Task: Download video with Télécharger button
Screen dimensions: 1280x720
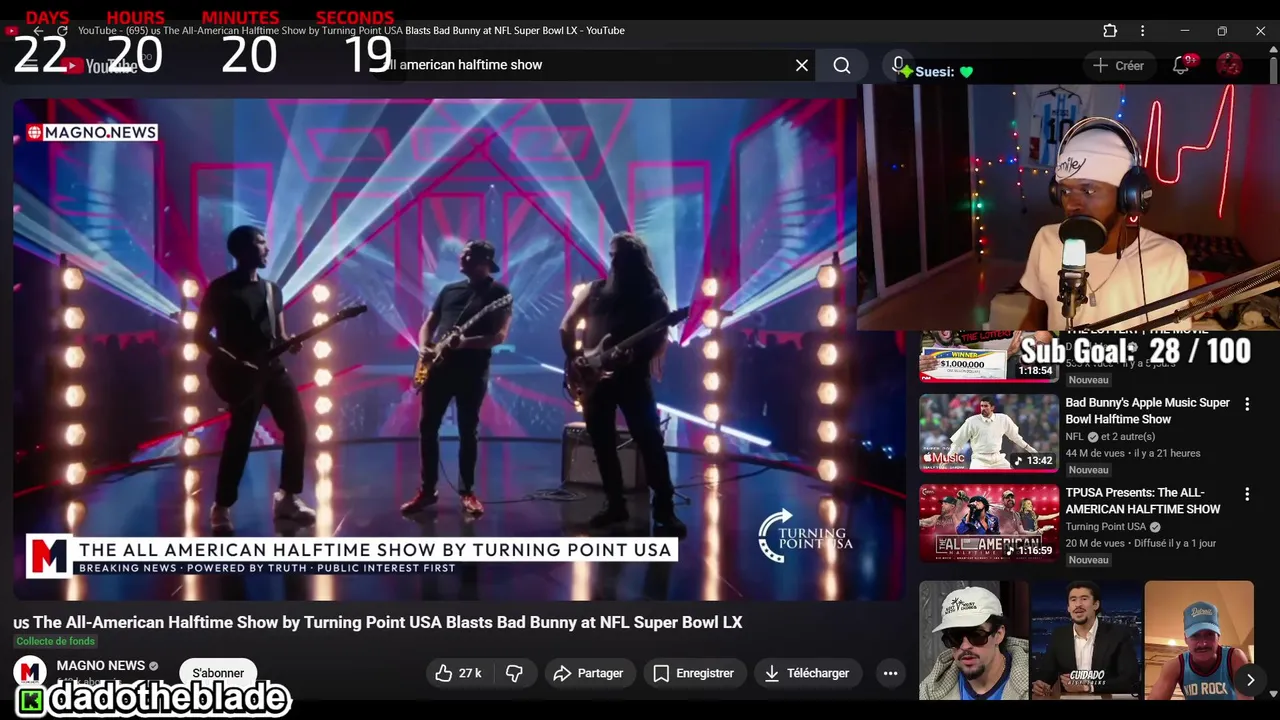Action: click(x=806, y=674)
